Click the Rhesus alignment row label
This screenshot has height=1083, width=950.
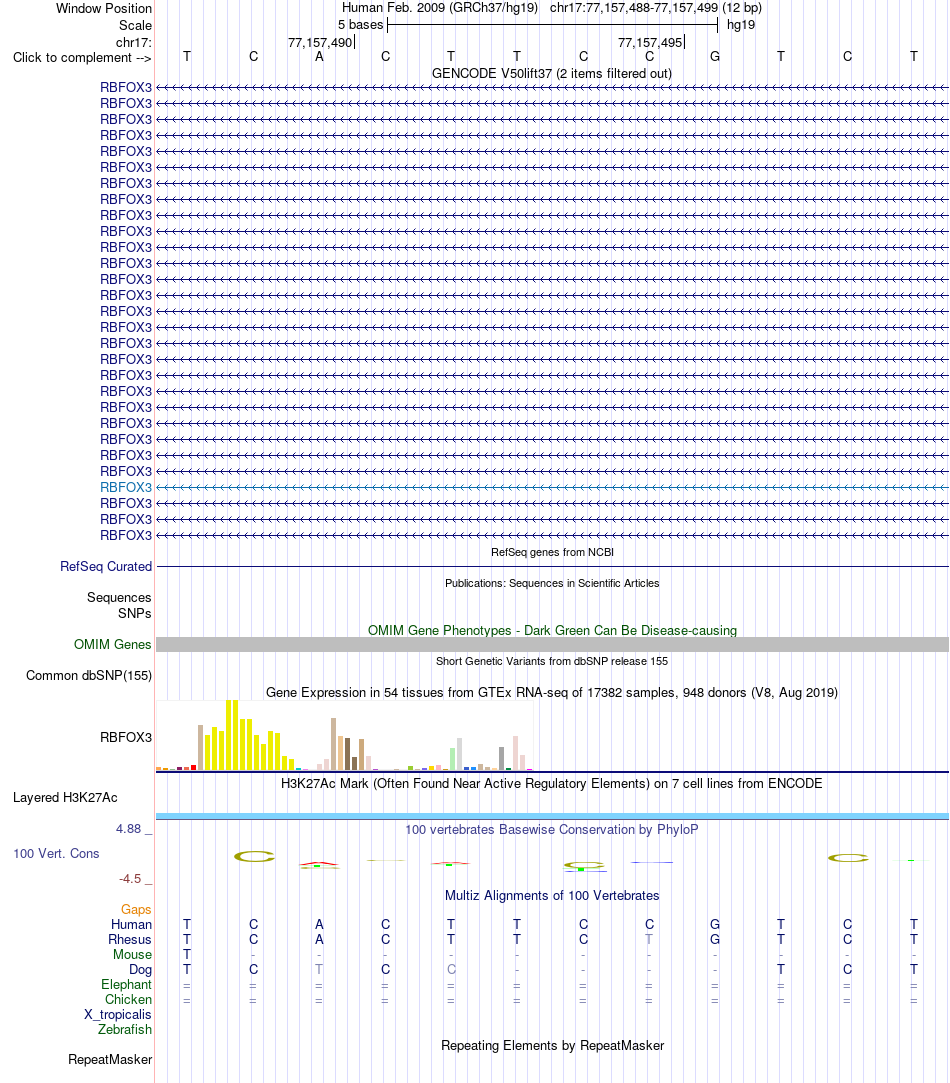pos(130,939)
